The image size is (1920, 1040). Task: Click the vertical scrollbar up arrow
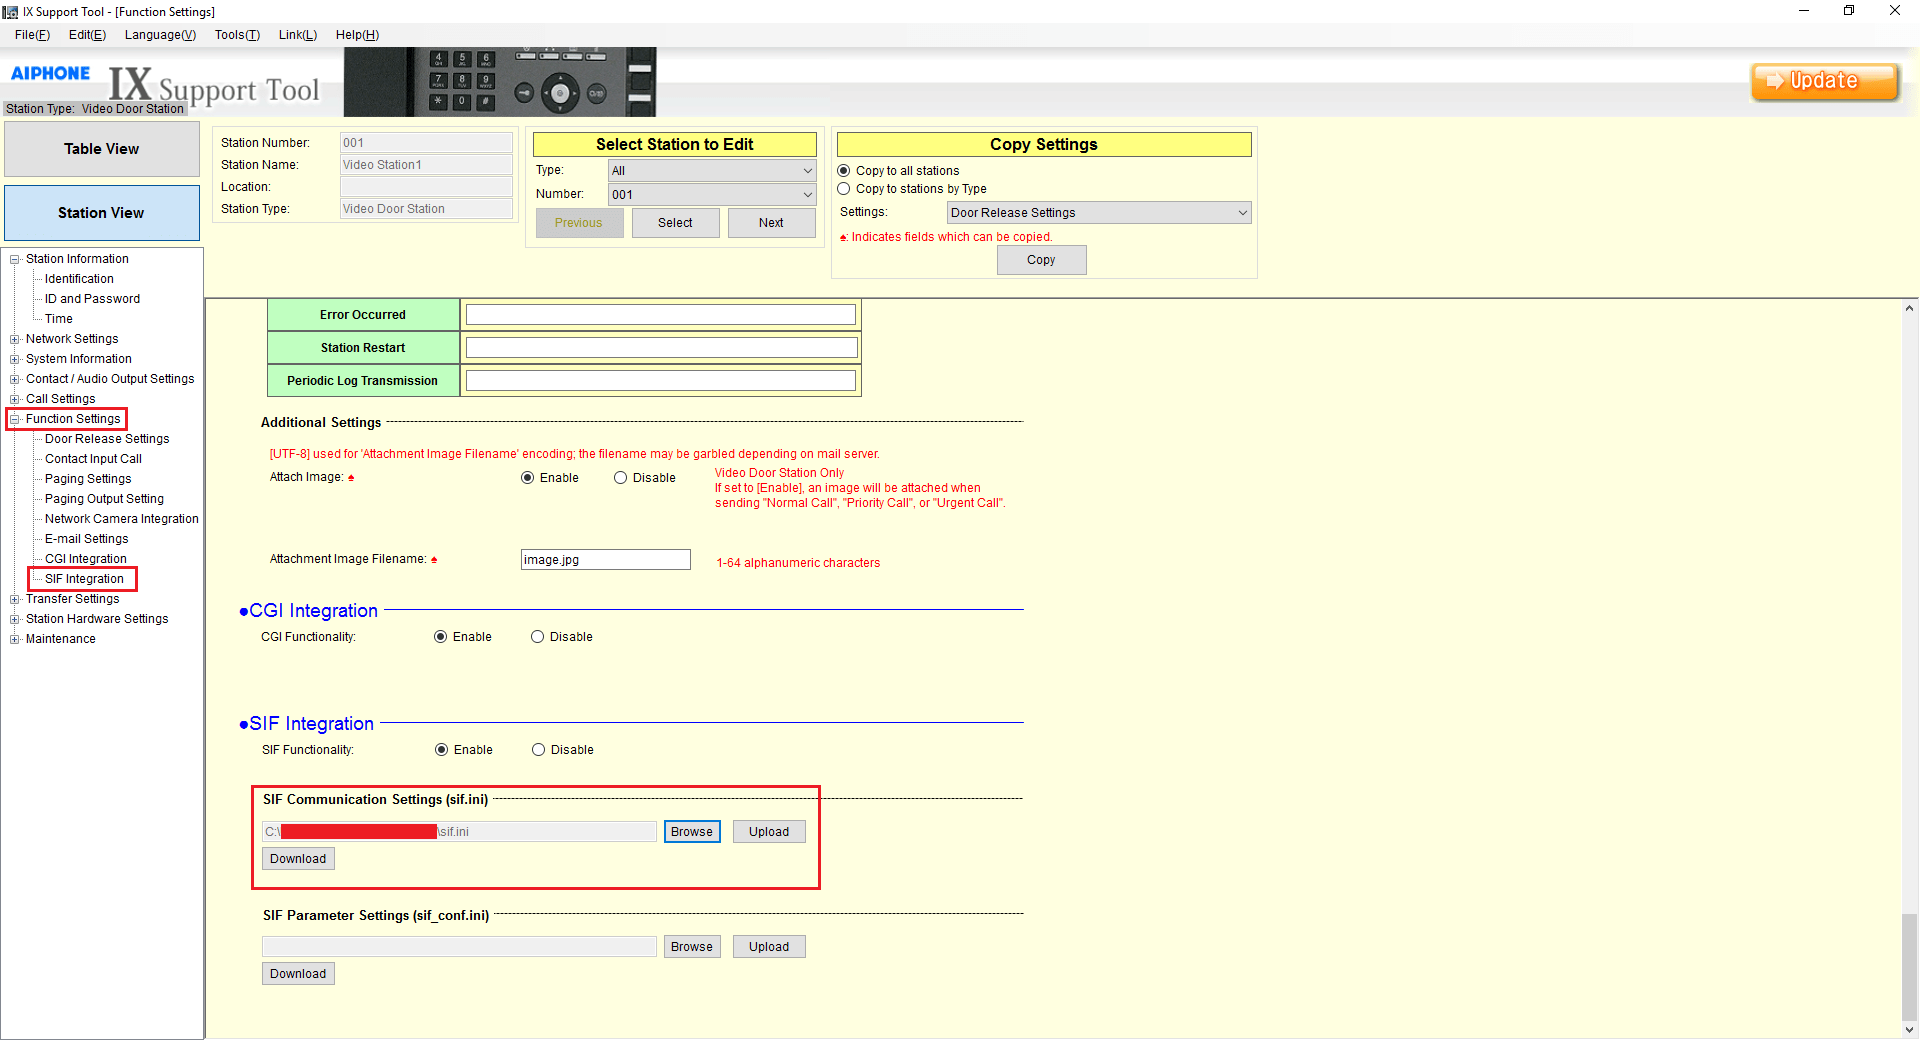1910,309
